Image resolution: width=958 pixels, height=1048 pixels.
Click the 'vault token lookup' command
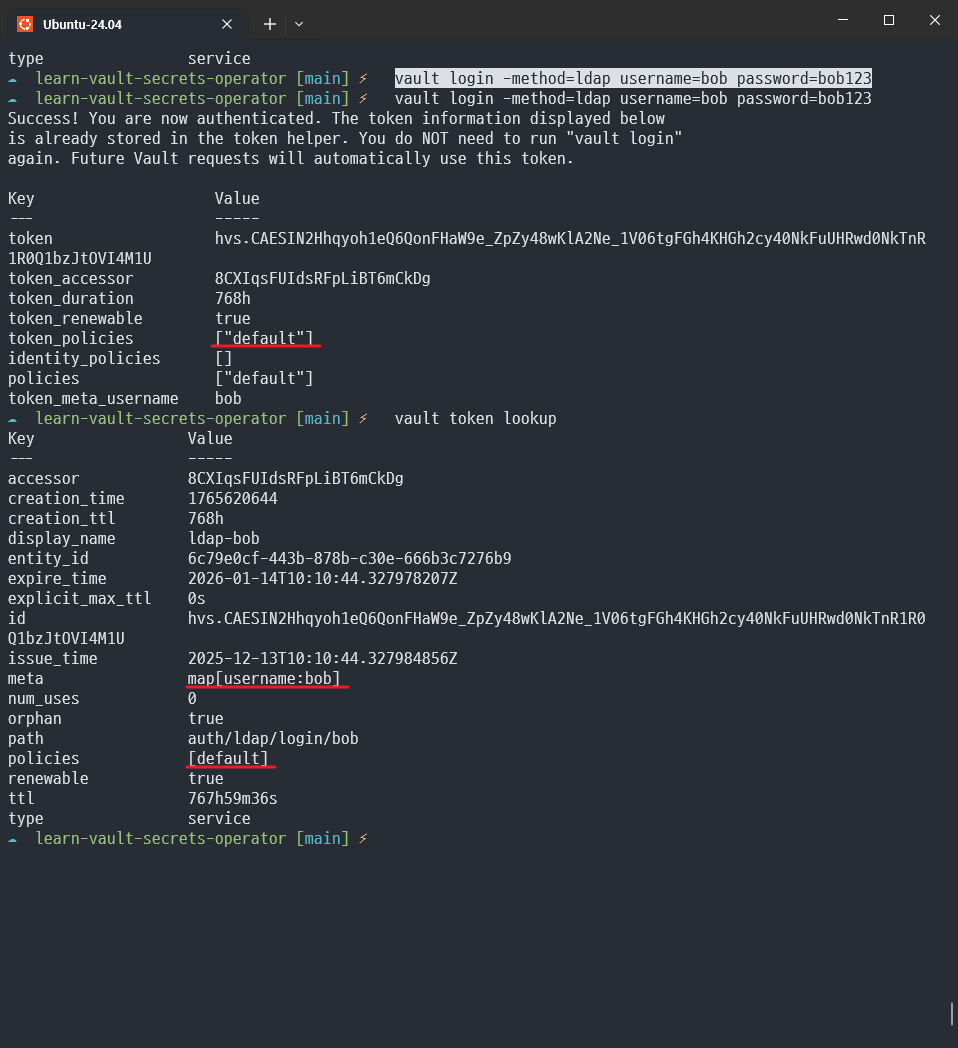(x=475, y=418)
